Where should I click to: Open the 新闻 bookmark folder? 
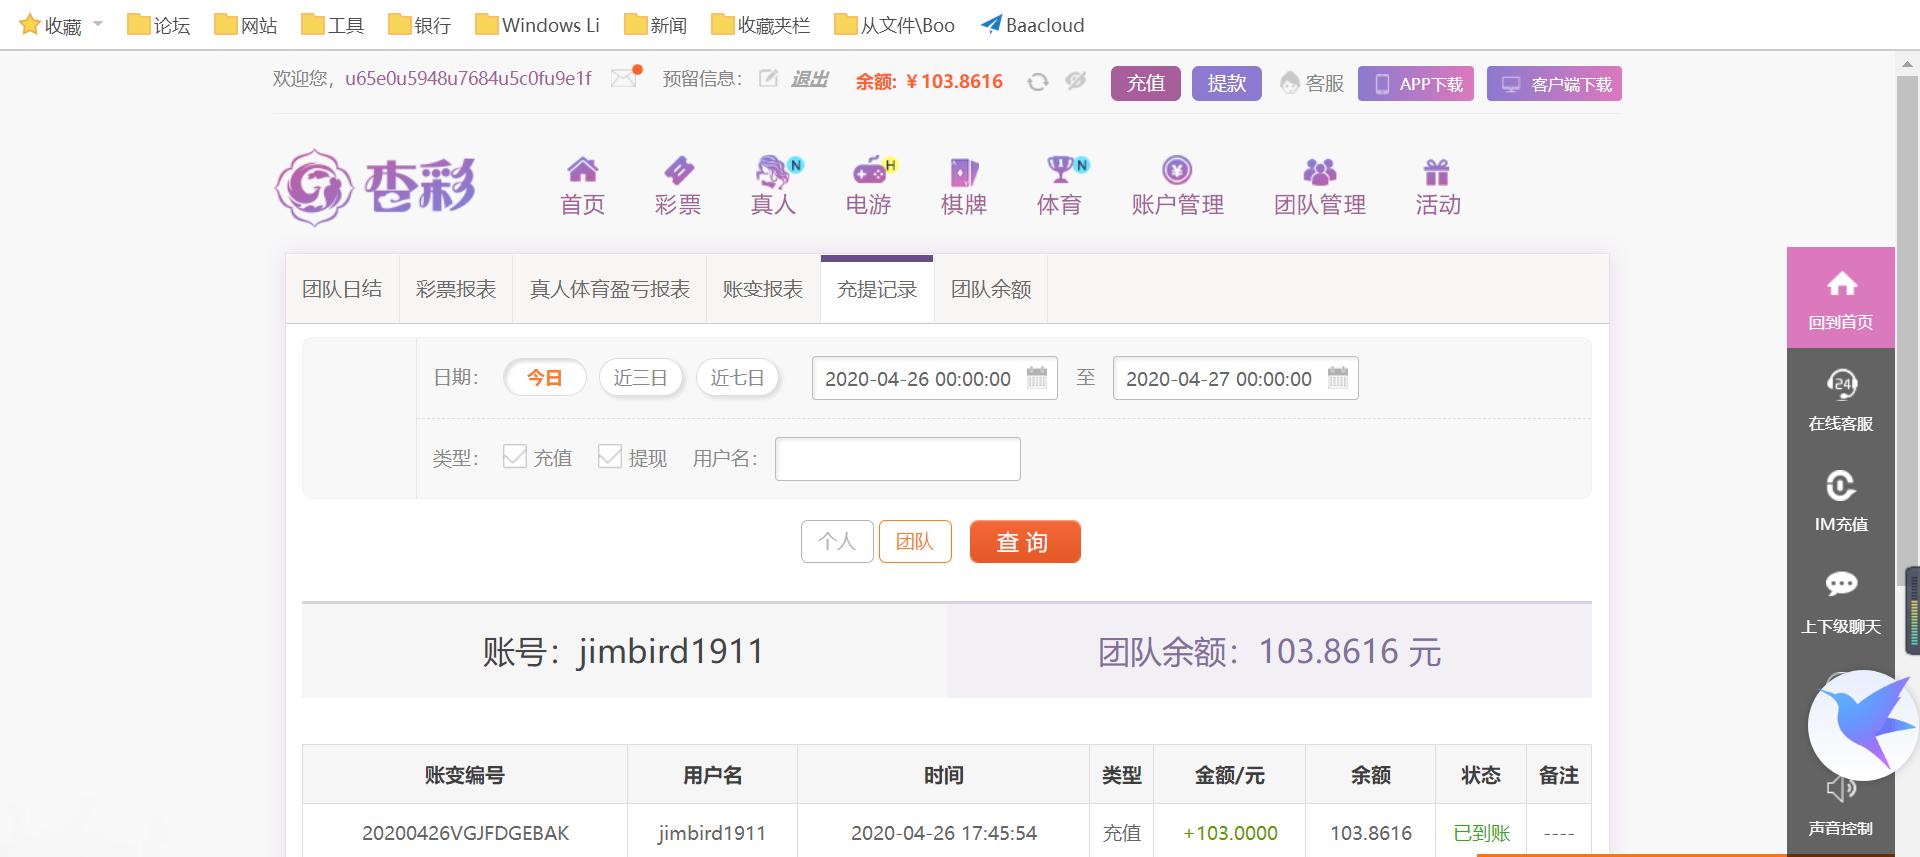655,25
